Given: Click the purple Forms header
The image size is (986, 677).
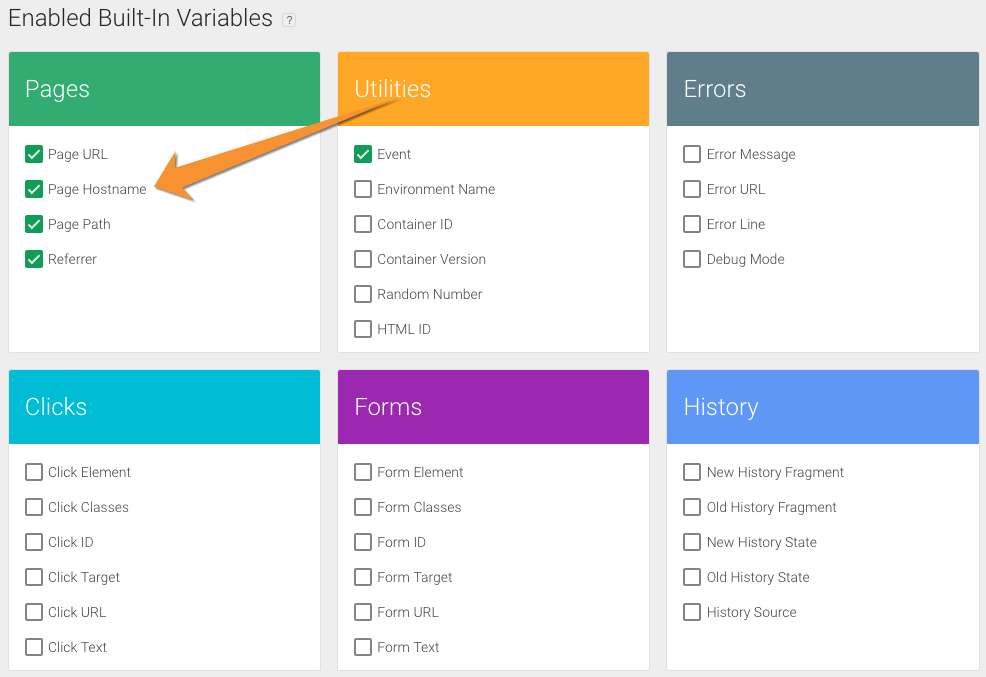Looking at the screenshot, I should click(493, 407).
